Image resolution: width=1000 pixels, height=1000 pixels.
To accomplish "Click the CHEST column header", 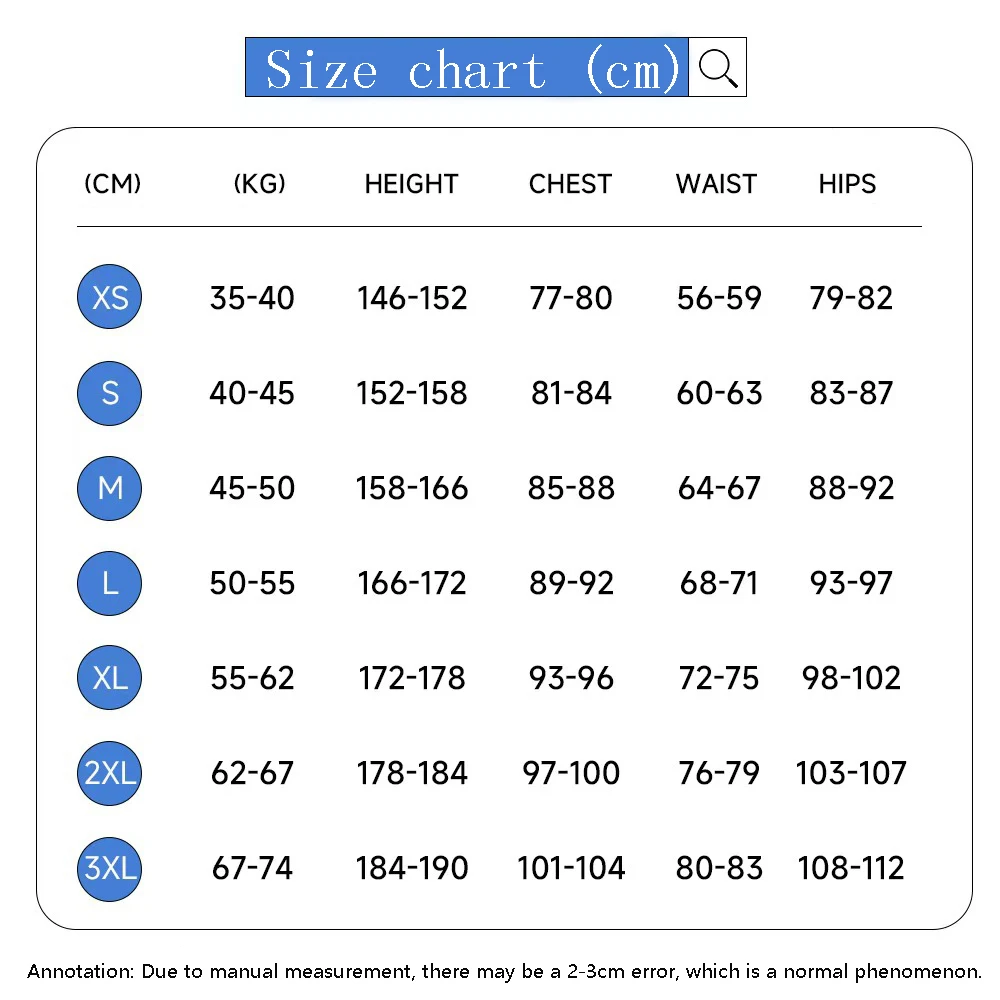I will [570, 184].
